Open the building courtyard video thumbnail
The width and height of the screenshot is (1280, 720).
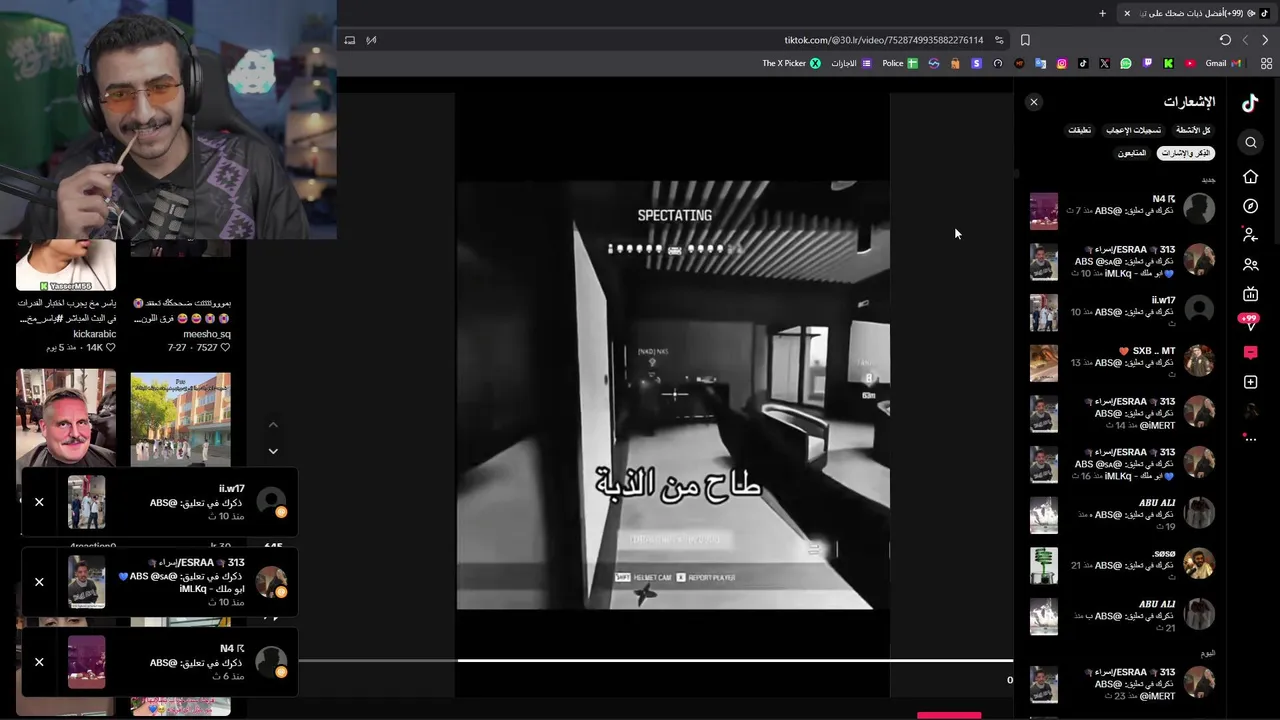pos(180,418)
